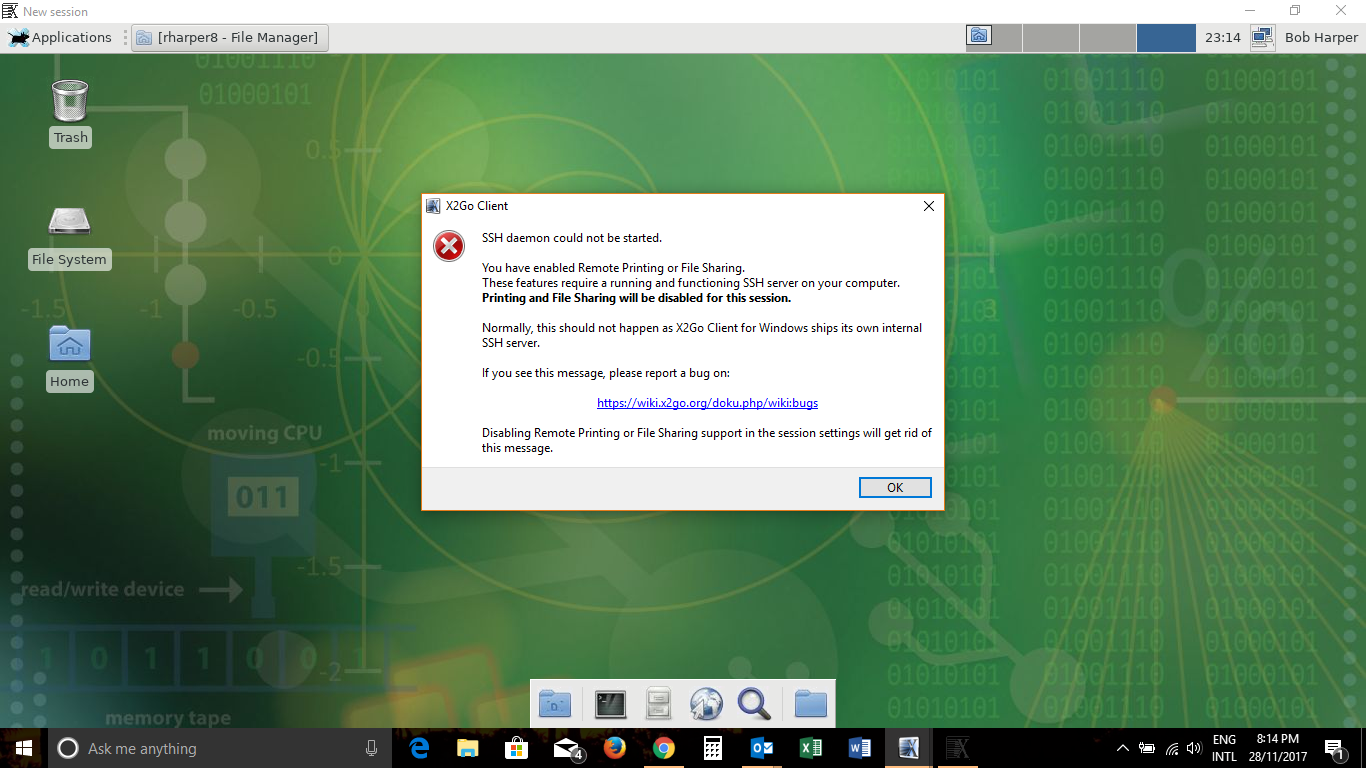Click the 8:14 PM date and time

pyautogui.click(x=1277, y=748)
